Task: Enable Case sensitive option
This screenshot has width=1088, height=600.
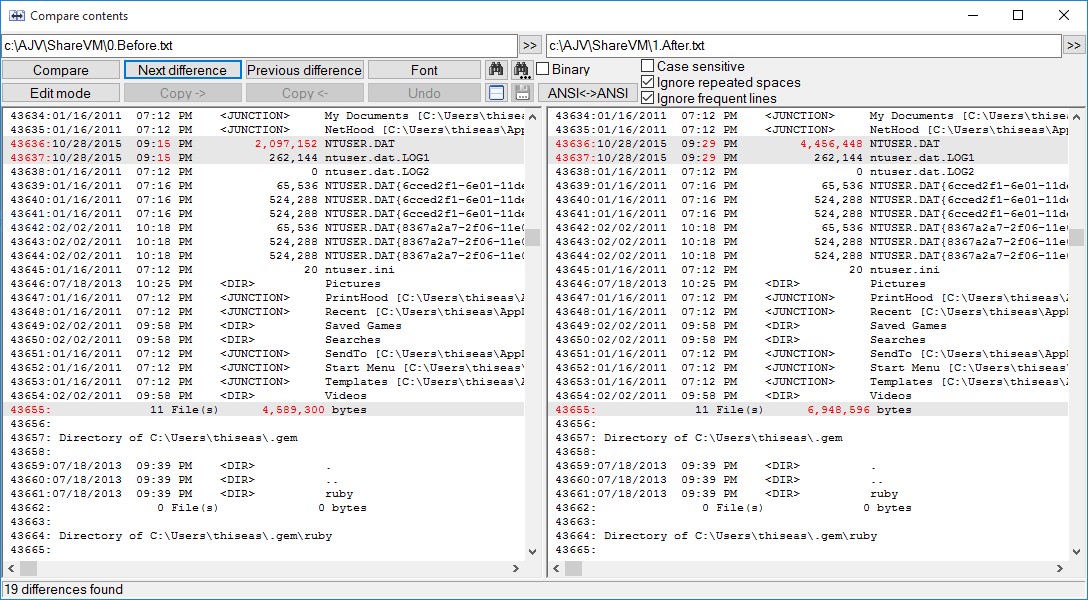Action: (648, 66)
